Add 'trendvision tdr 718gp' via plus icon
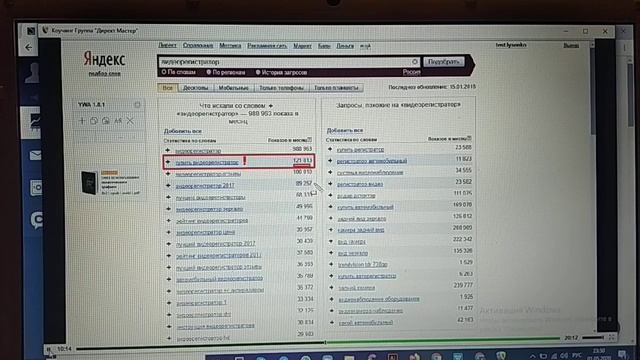Viewport: 640px width, 360px height. coord(331,264)
